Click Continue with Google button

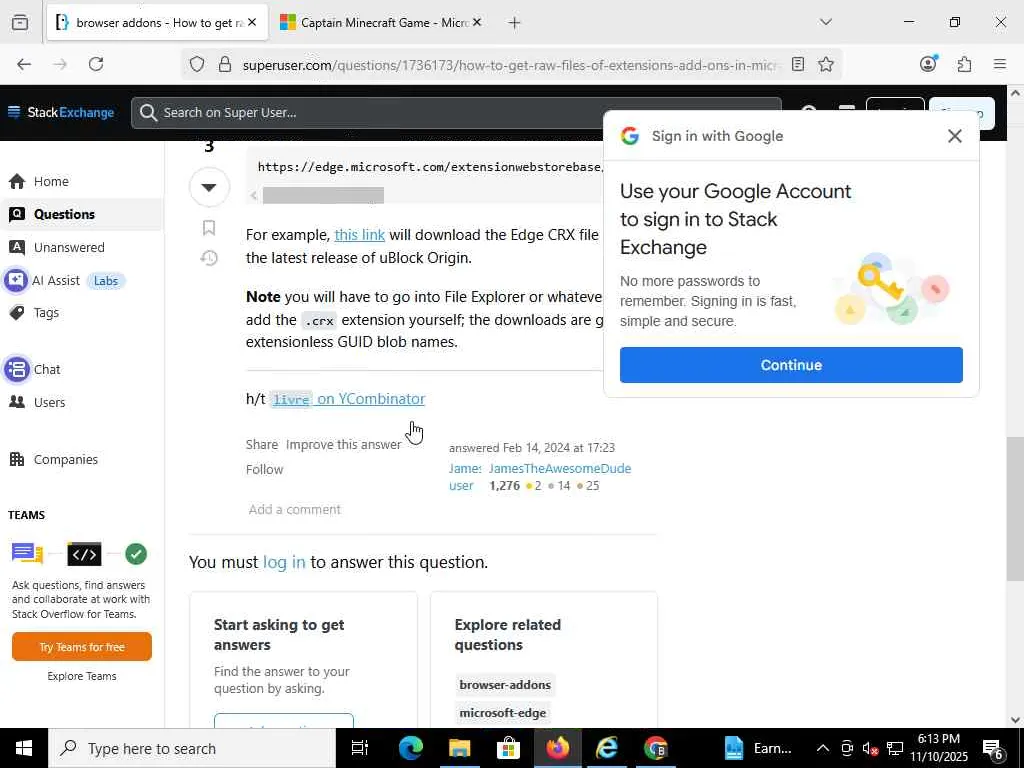pyautogui.click(x=791, y=365)
